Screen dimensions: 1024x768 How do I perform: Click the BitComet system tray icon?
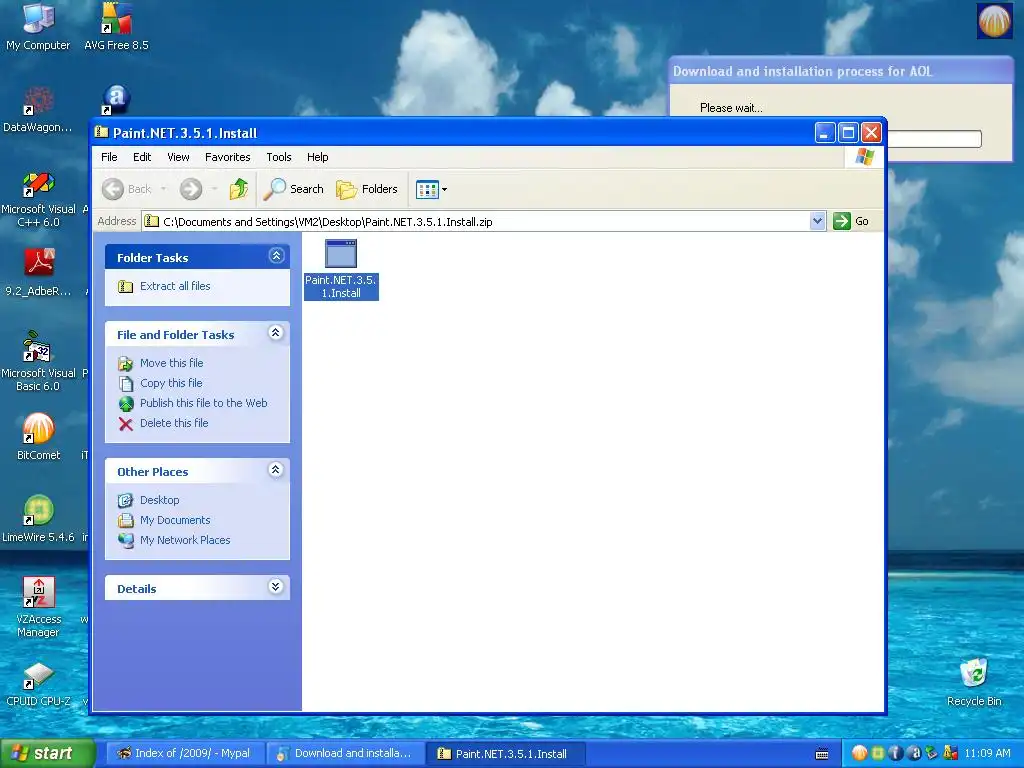pyautogui.click(x=859, y=754)
